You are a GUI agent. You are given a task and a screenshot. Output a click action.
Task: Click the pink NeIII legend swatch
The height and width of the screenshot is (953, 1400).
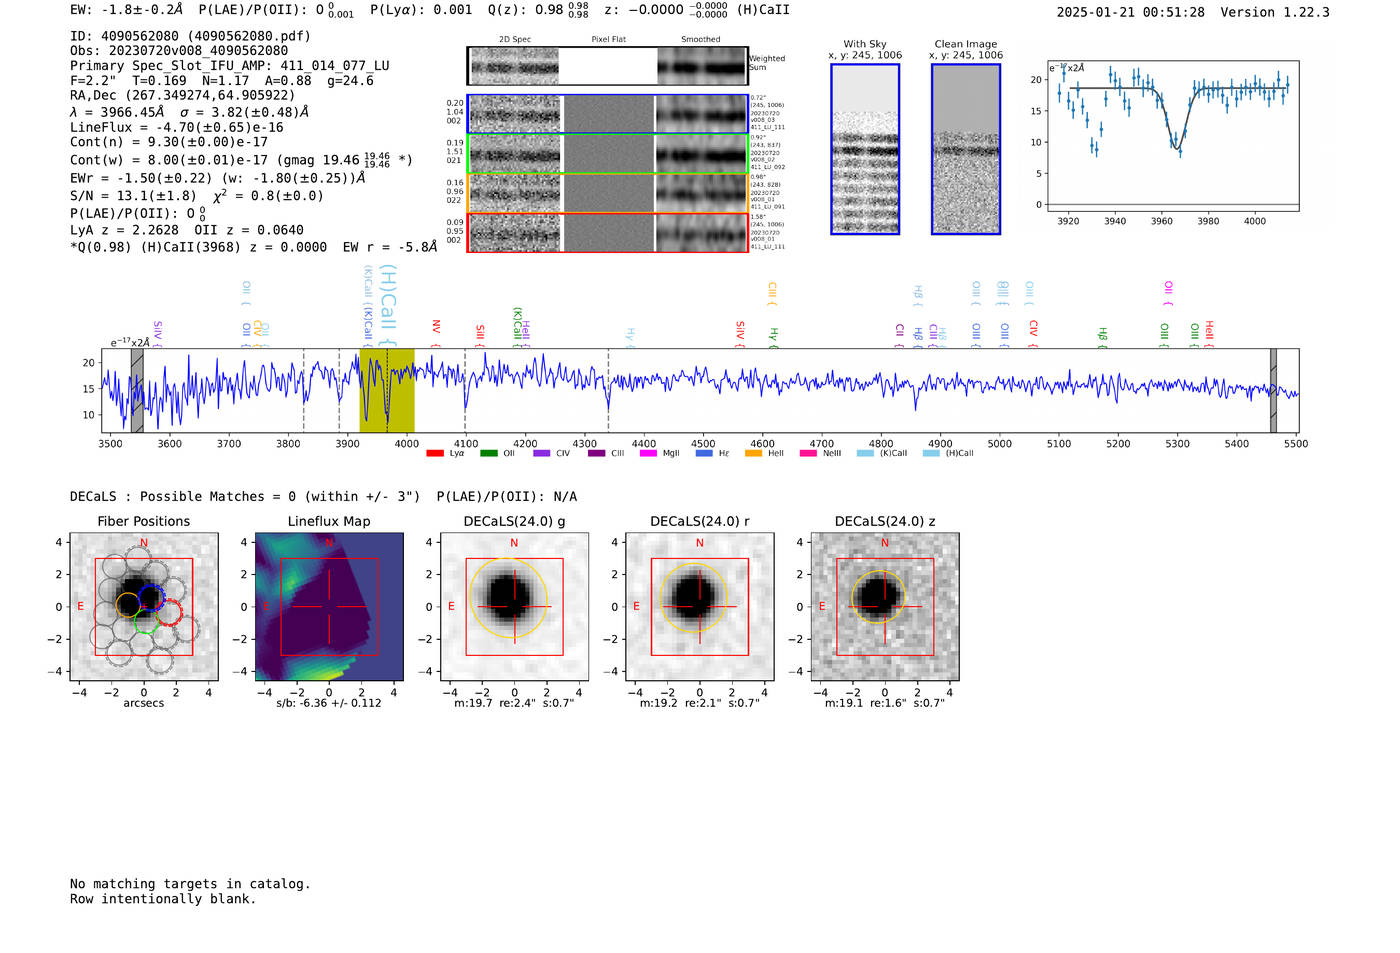(808, 453)
